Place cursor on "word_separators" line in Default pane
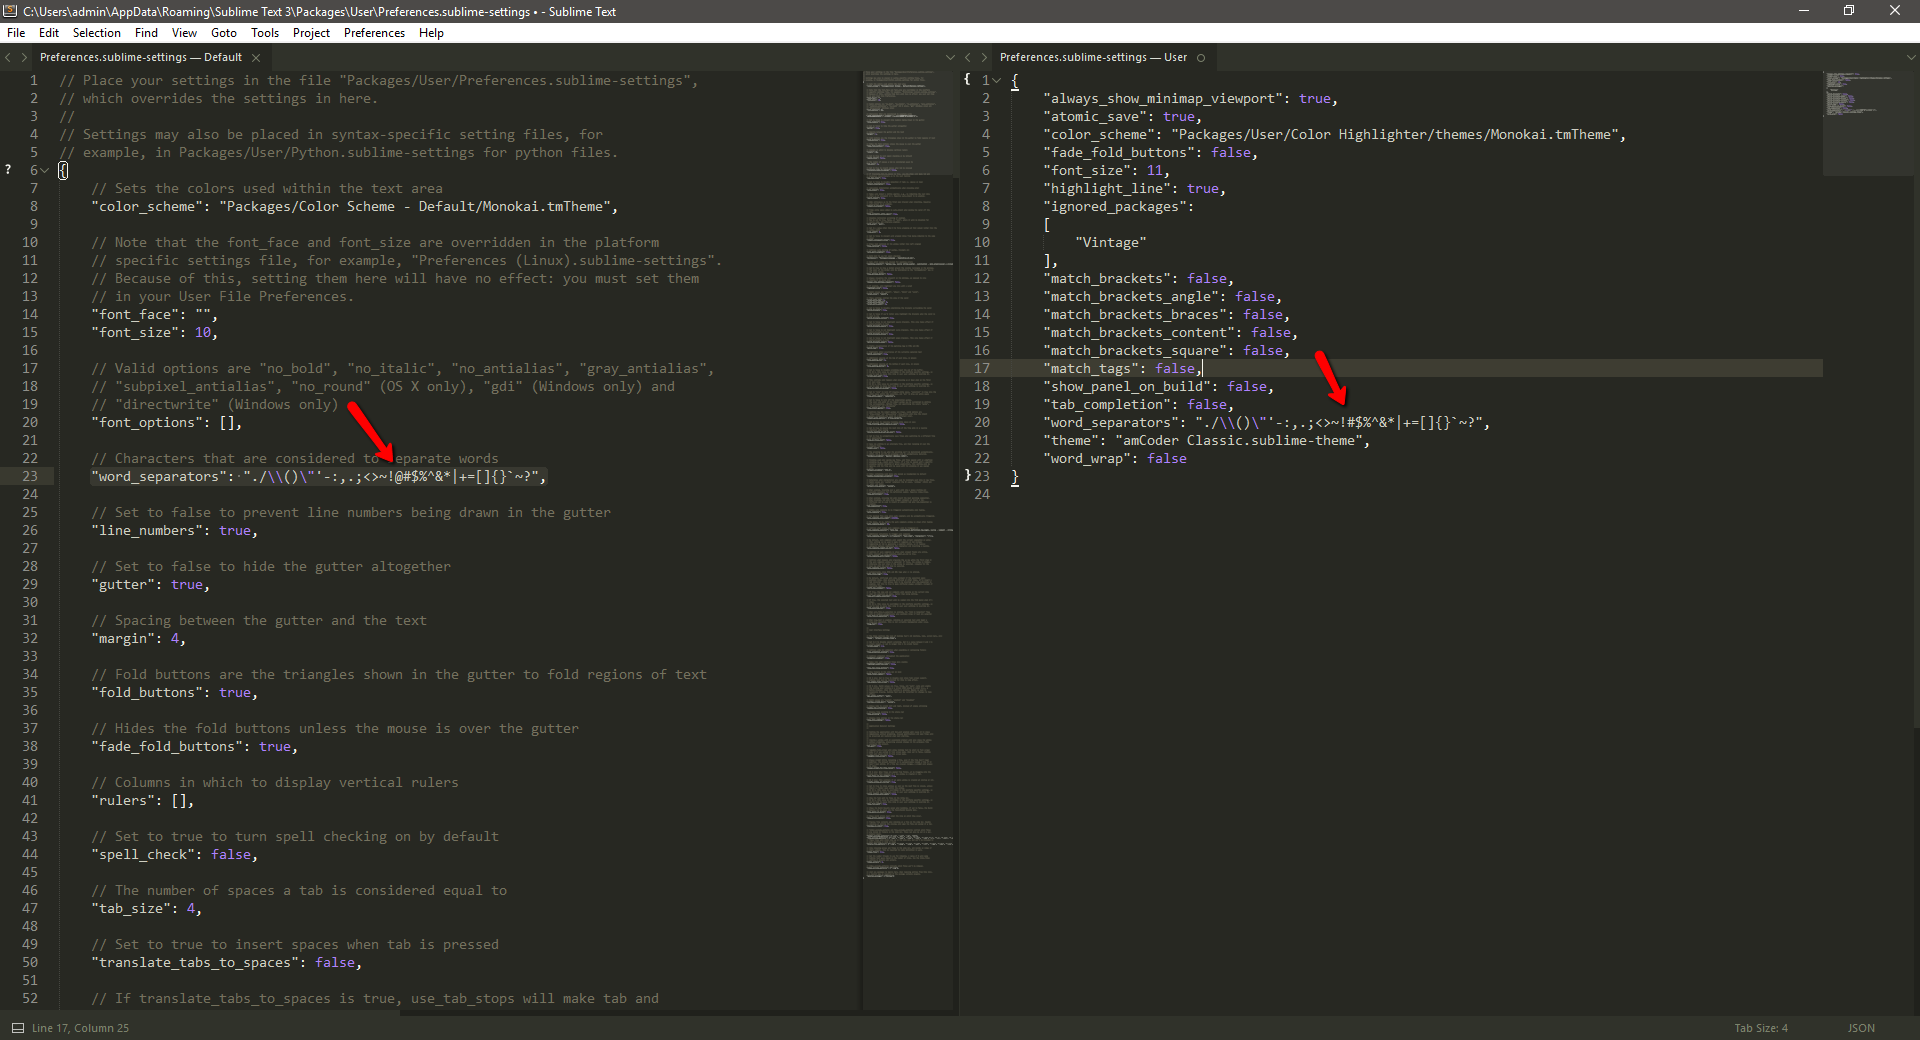 point(318,477)
